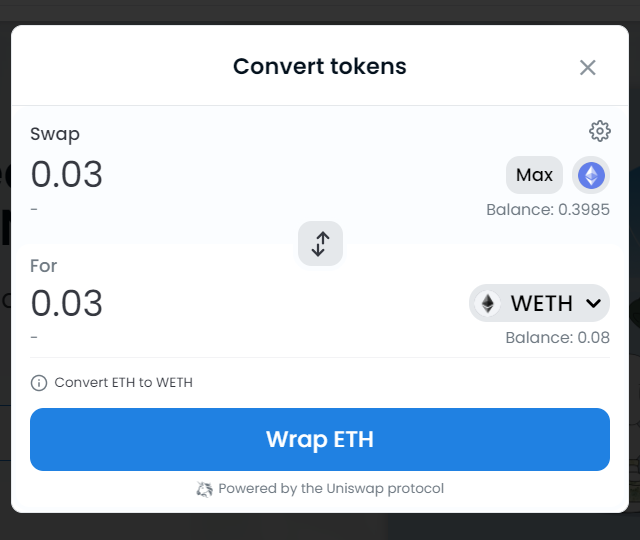Image resolution: width=640 pixels, height=540 pixels.
Task: Click the Max amount button
Action: 534,175
